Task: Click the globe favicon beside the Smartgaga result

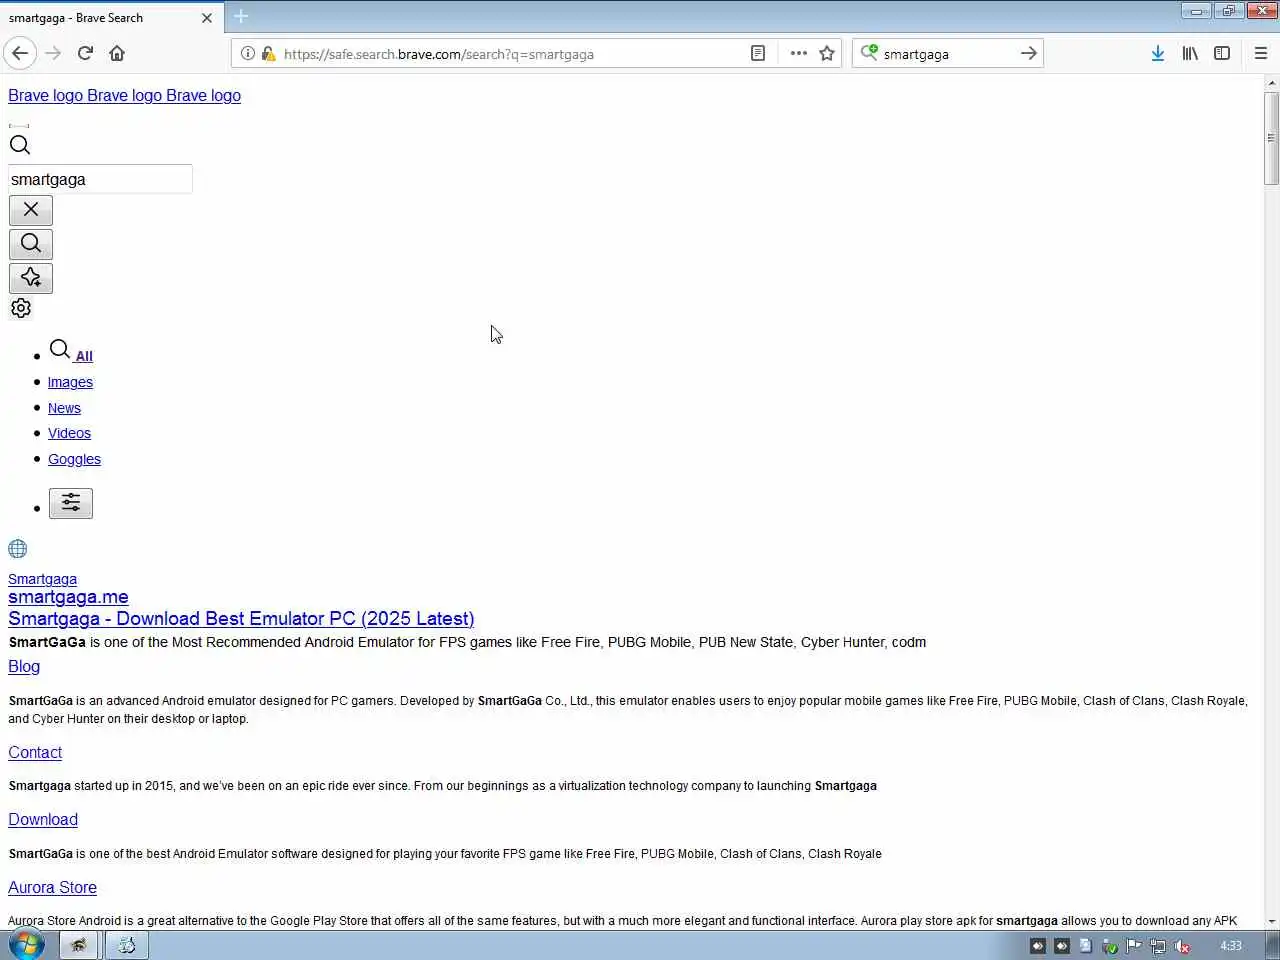Action: pos(18,549)
